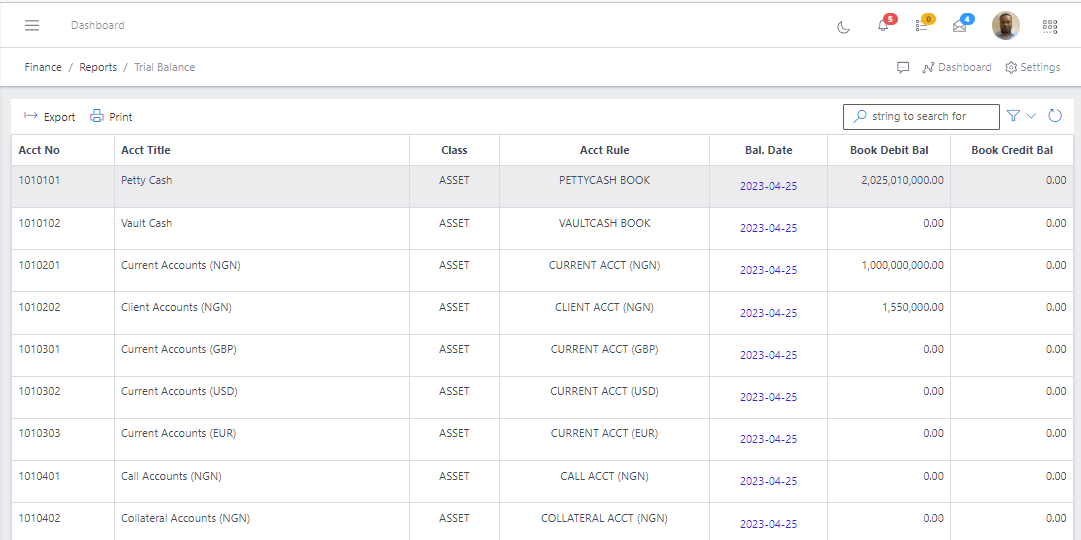Click the search input field

[921, 117]
